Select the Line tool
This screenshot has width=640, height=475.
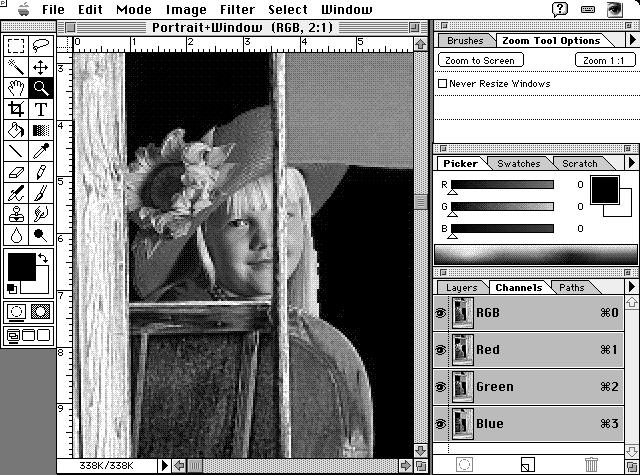tap(16, 151)
